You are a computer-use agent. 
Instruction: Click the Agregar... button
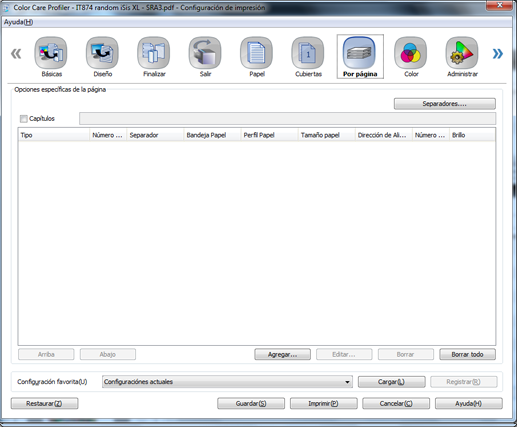tap(282, 354)
